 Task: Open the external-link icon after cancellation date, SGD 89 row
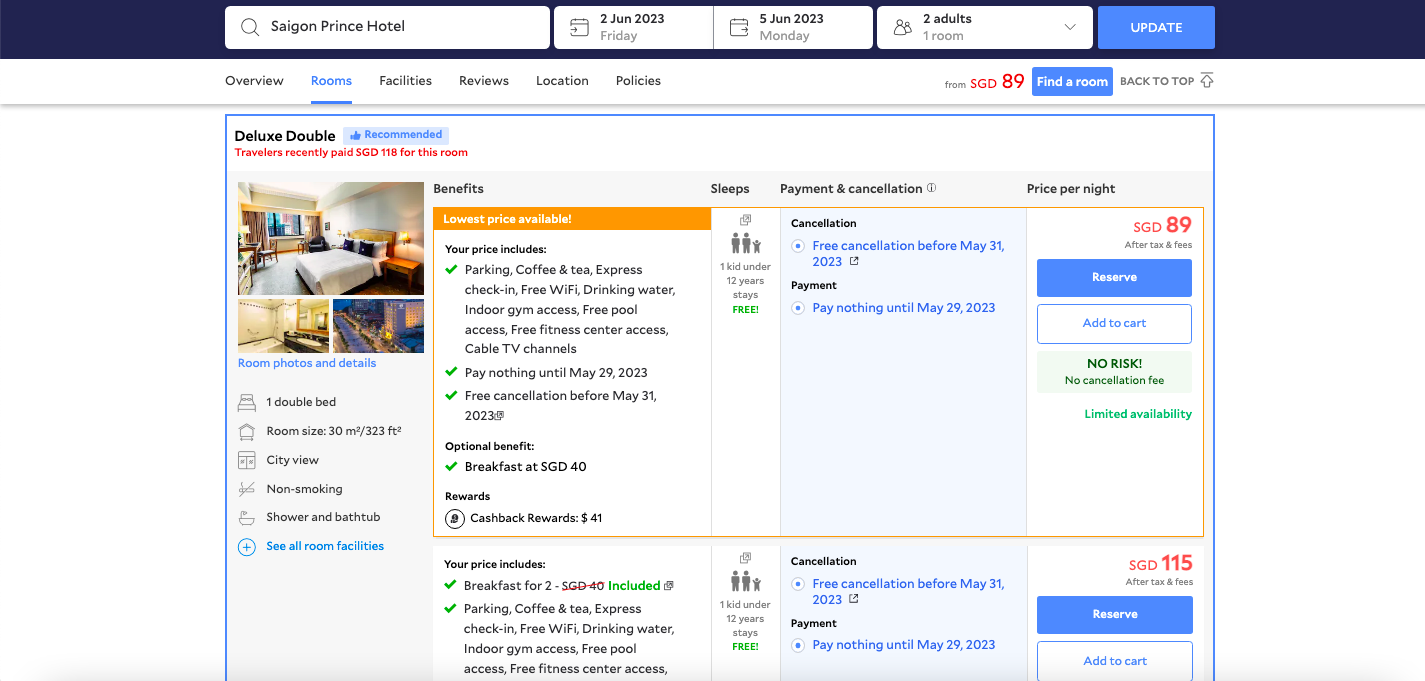point(854,262)
